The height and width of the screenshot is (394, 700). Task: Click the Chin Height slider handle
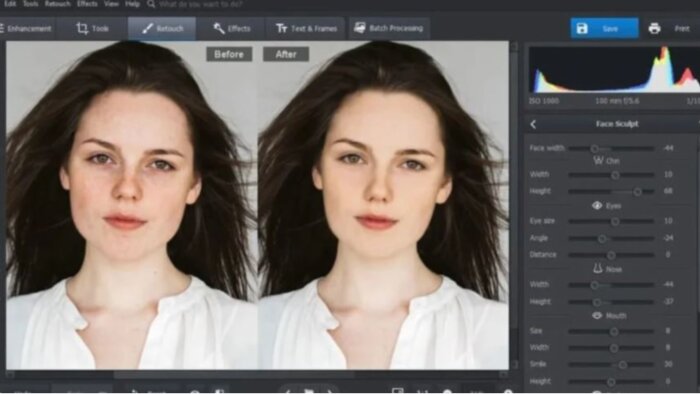point(638,192)
